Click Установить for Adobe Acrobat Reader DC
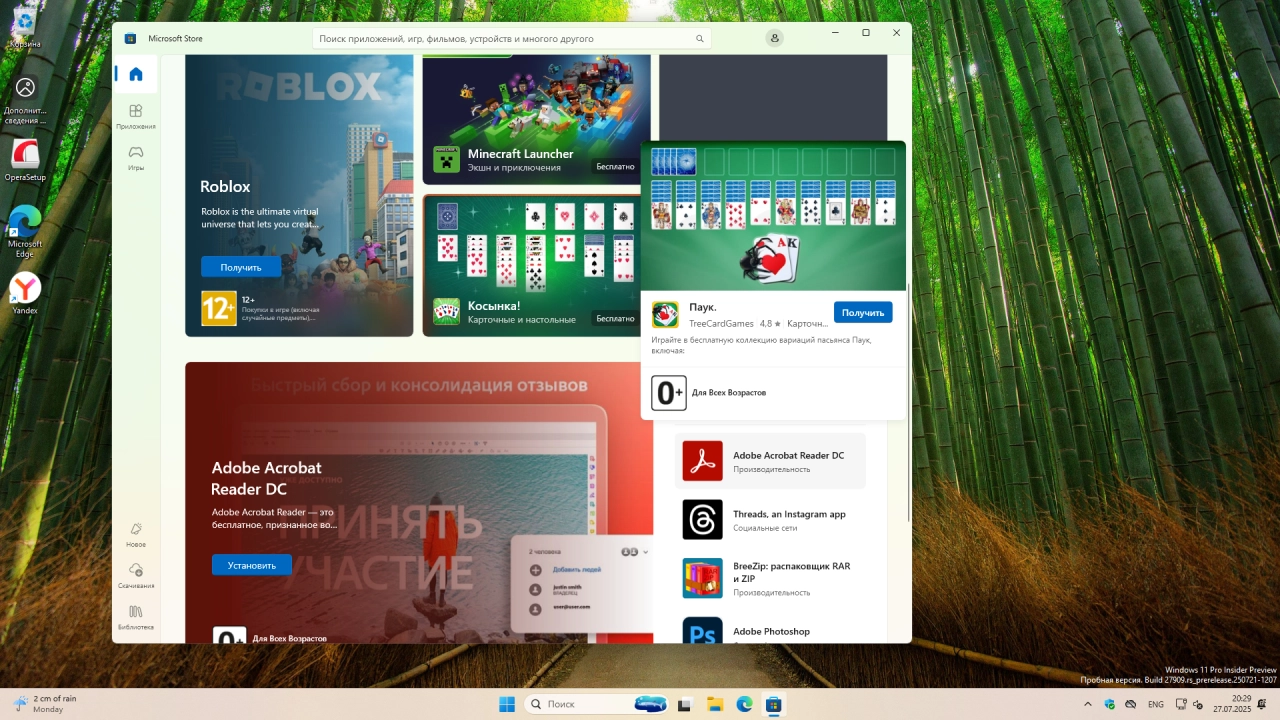Screen dimensions: 1280x720 tap(252, 565)
